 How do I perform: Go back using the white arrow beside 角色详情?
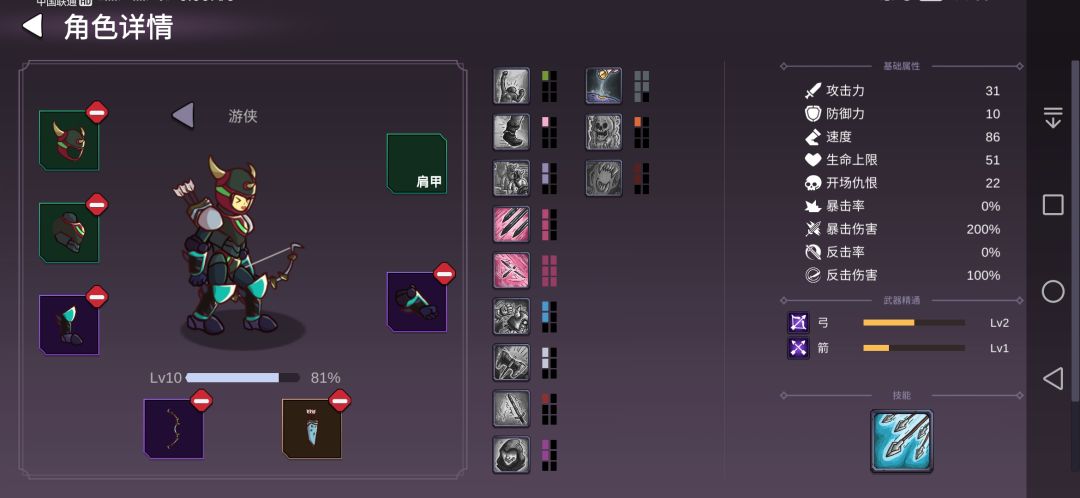(x=32, y=26)
